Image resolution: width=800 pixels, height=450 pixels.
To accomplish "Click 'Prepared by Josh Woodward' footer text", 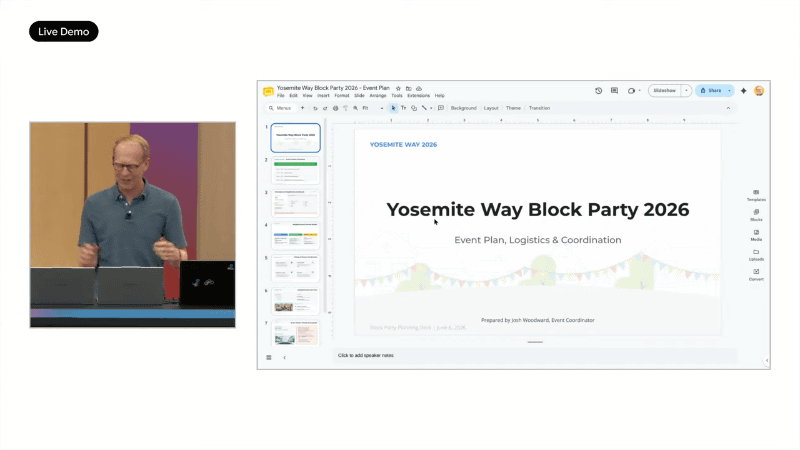I will (538, 320).
